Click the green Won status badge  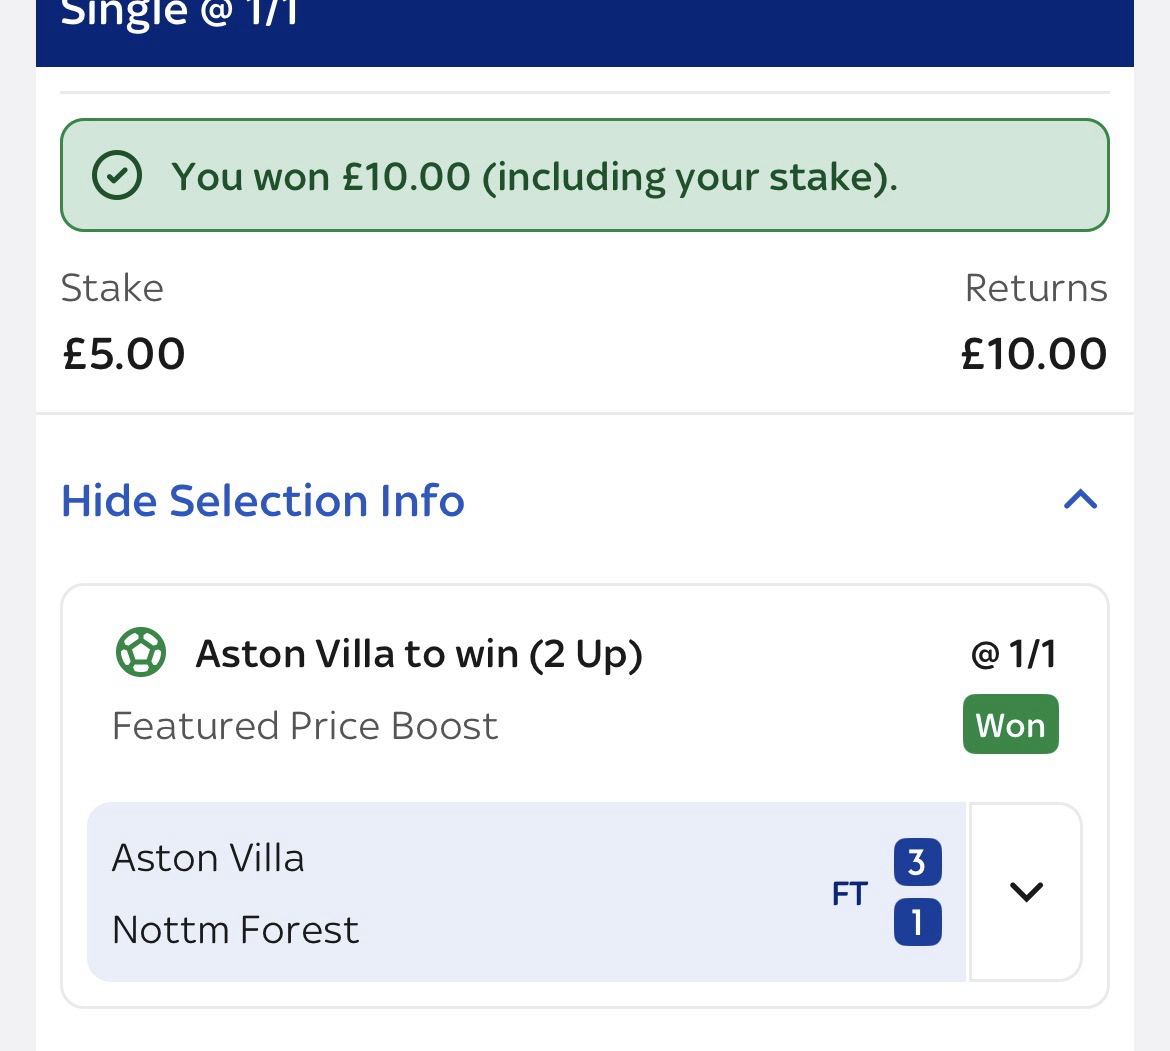1010,724
